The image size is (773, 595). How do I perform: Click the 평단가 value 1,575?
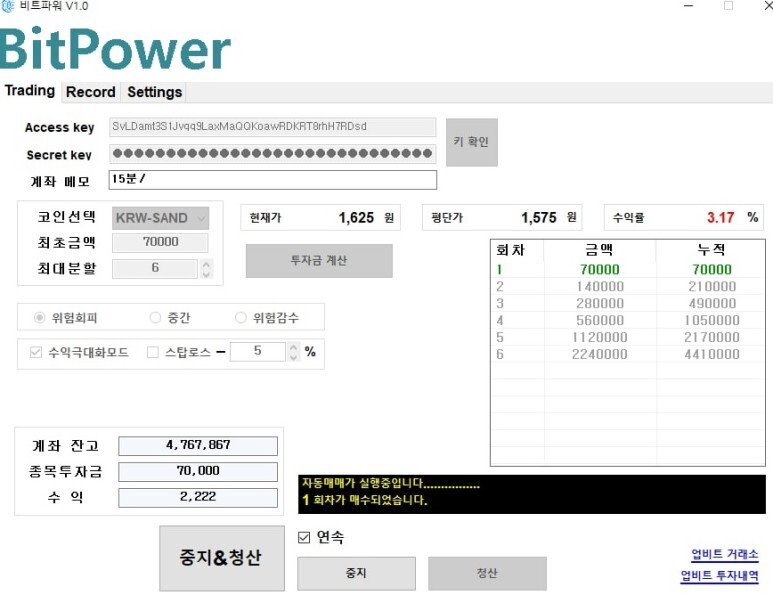tap(539, 217)
